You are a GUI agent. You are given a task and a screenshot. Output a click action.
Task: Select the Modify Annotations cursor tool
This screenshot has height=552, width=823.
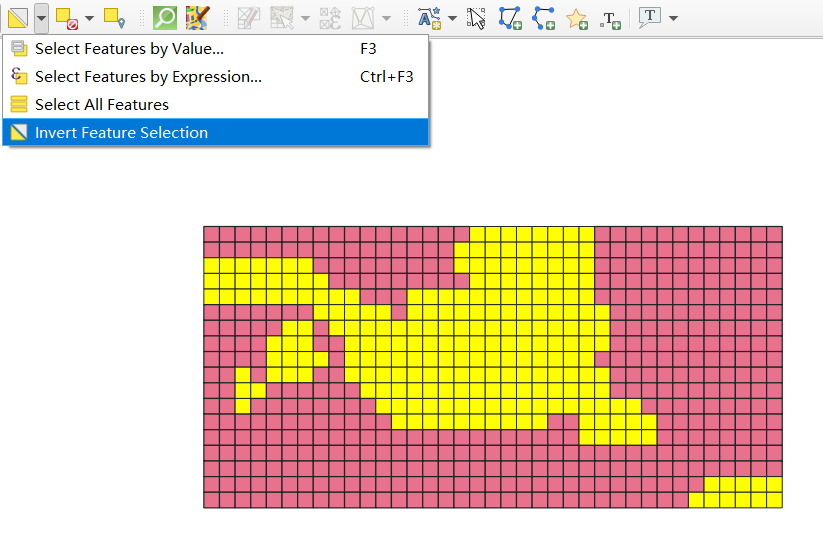pyautogui.click(x=476, y=18)
